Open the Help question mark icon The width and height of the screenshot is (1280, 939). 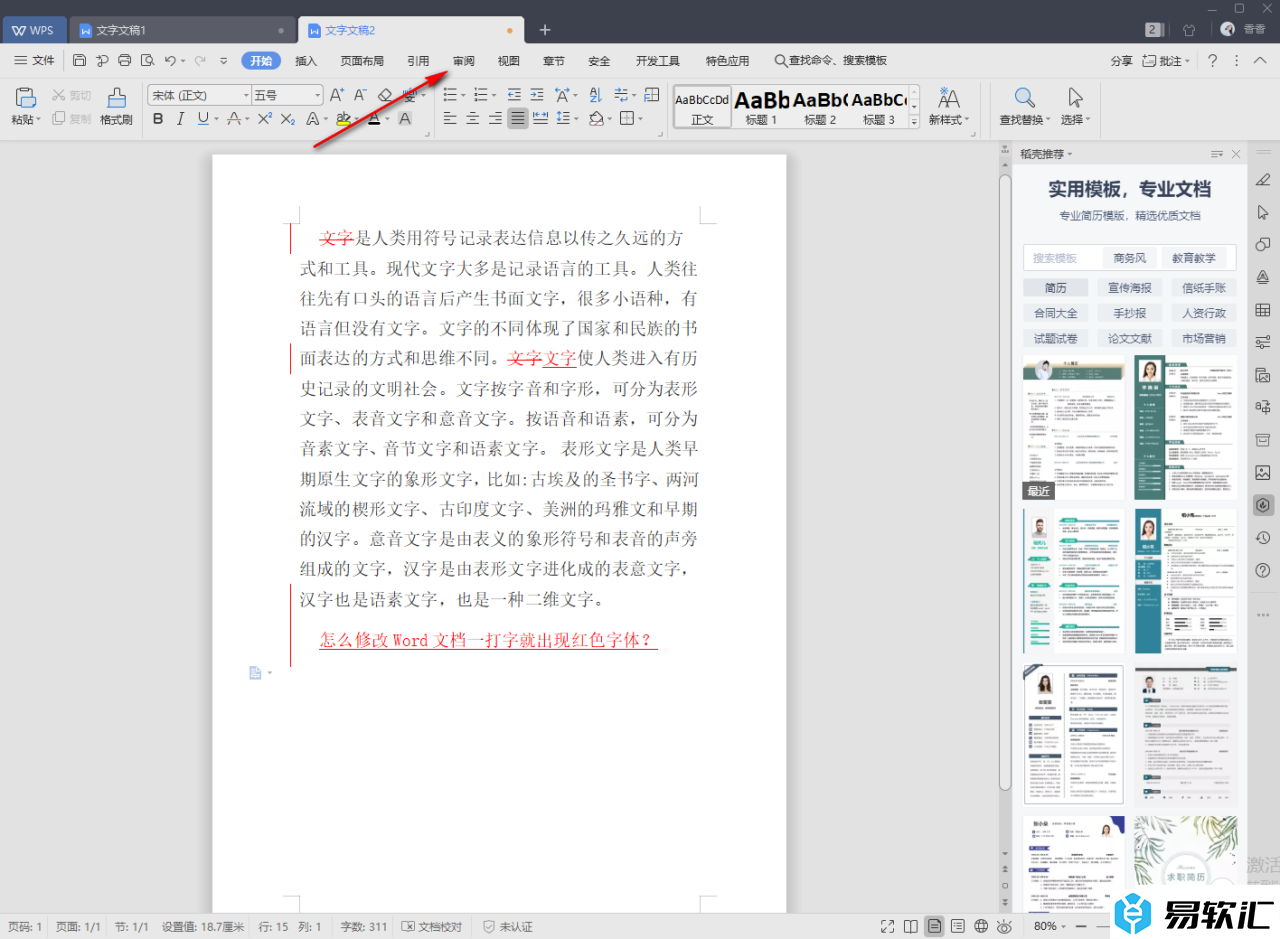(x=1213, y=61)
